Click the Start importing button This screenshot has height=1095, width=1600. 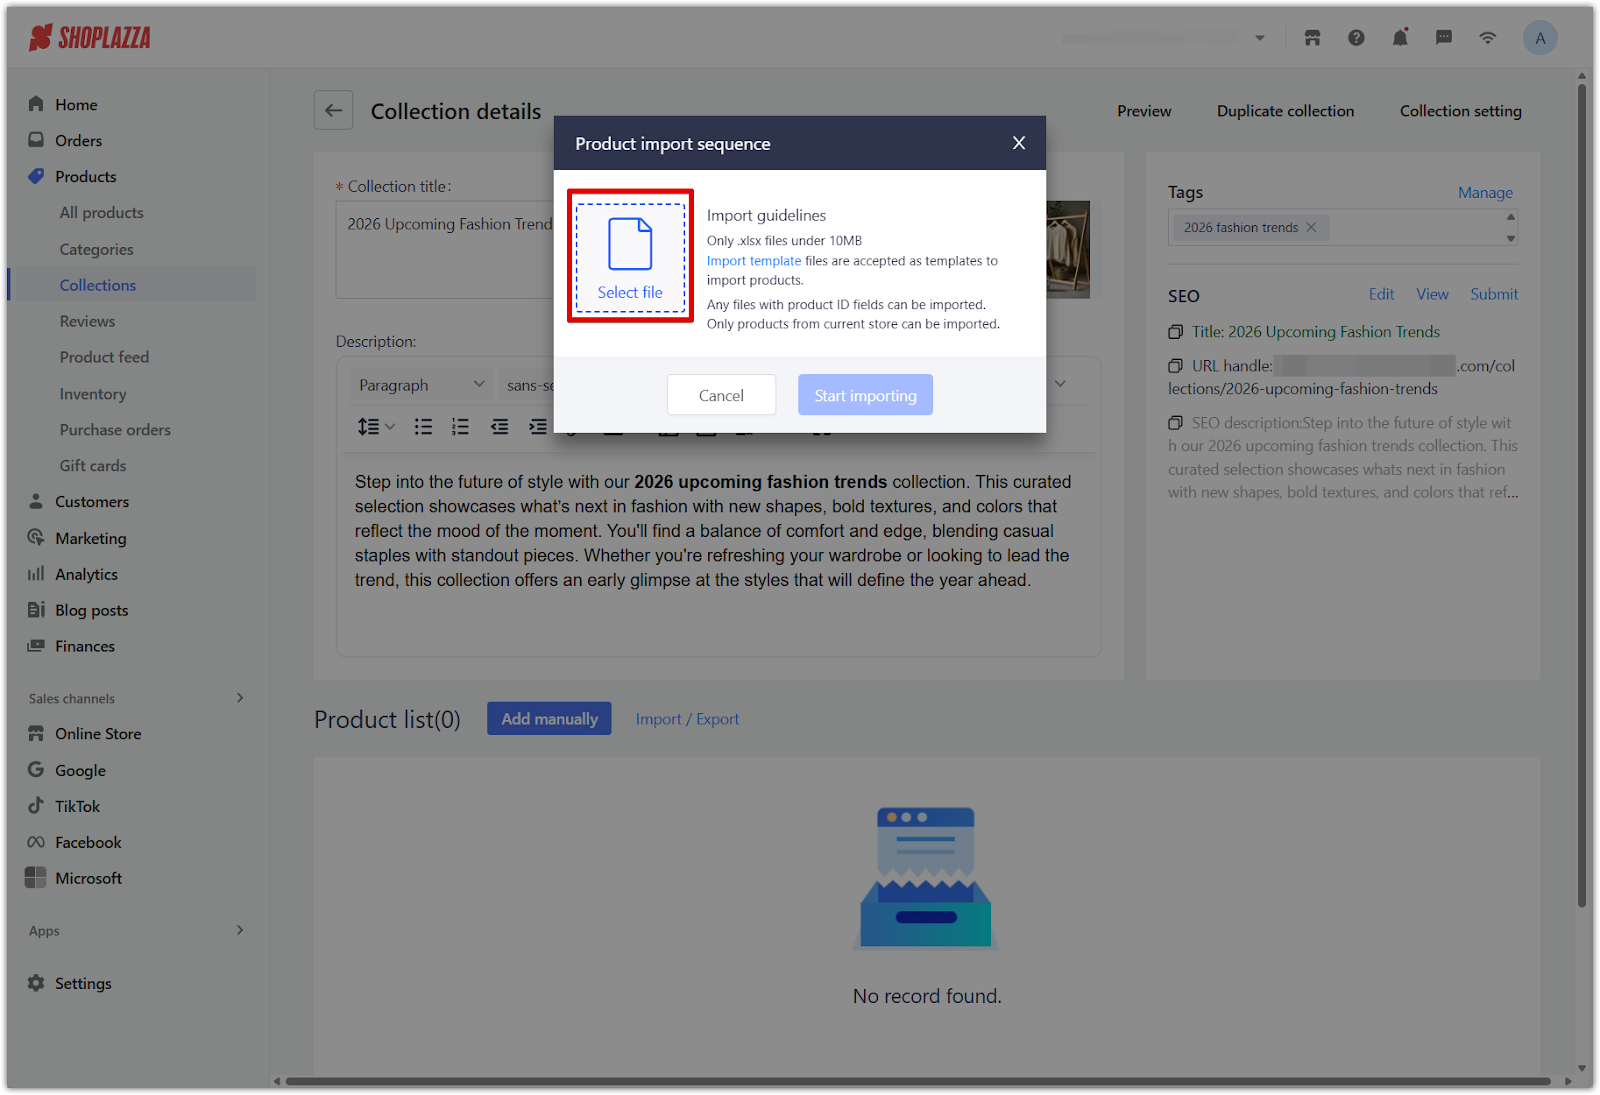(x=865, y=395)
